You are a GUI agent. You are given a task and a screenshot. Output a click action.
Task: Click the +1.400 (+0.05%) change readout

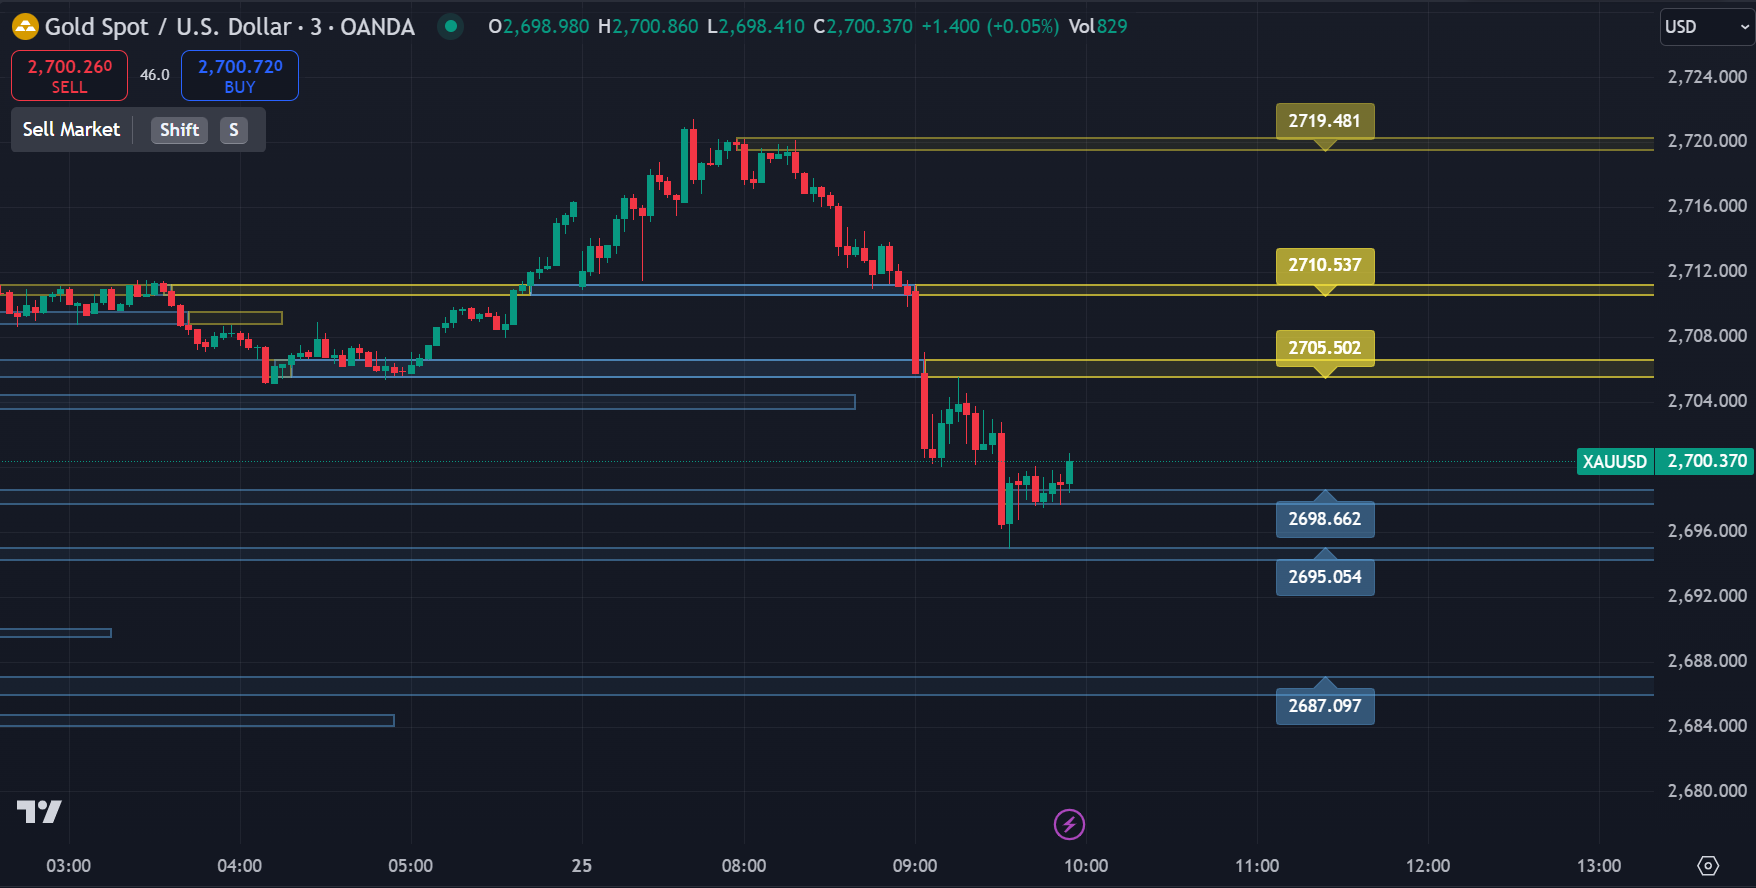click(990, 27)
